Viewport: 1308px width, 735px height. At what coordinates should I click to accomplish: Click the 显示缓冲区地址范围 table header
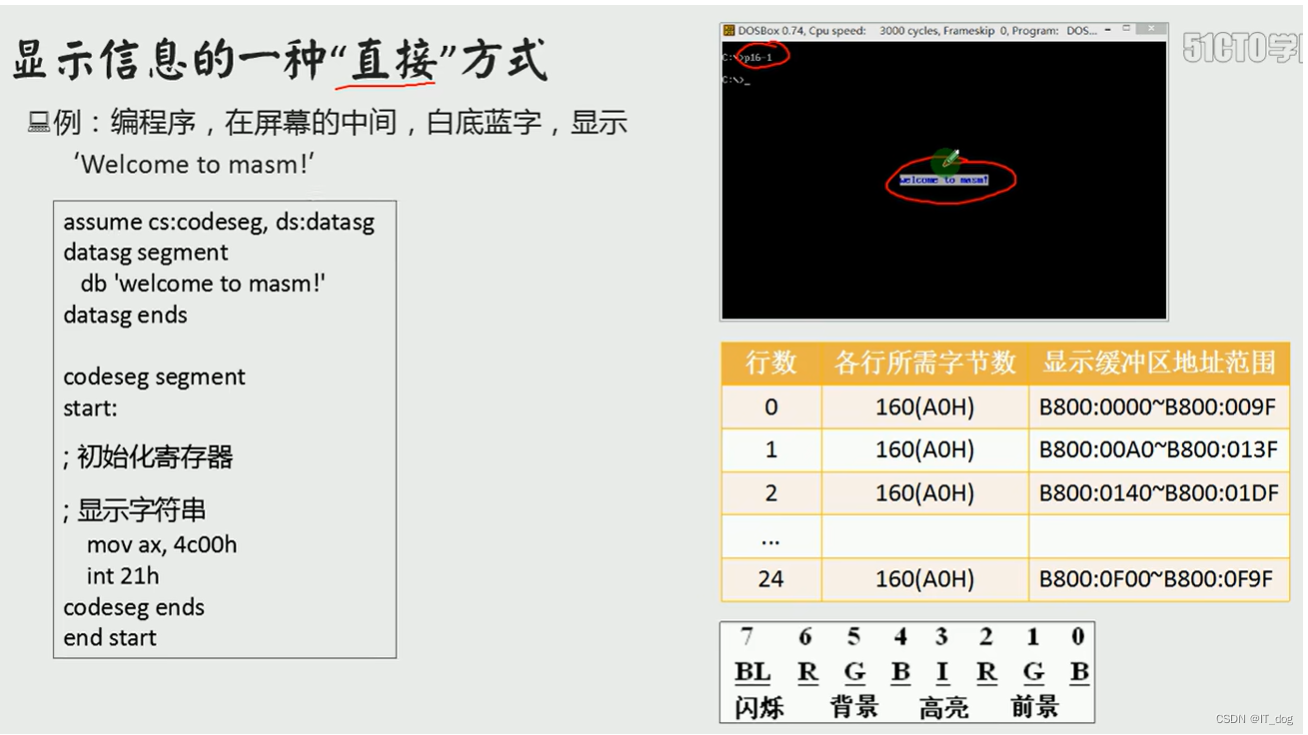click(x=1159, y=363)
